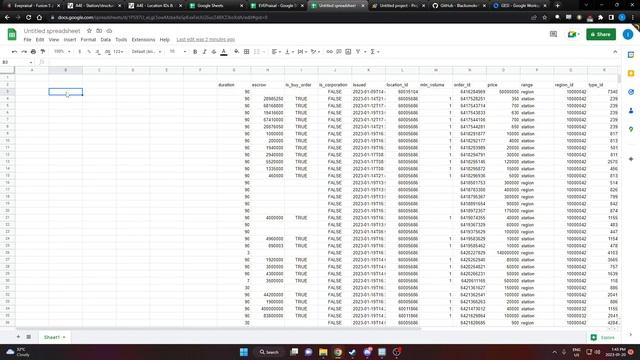Move the document using the folder icon
Viewport: 640px width, 360px height.
coord(99,31)
